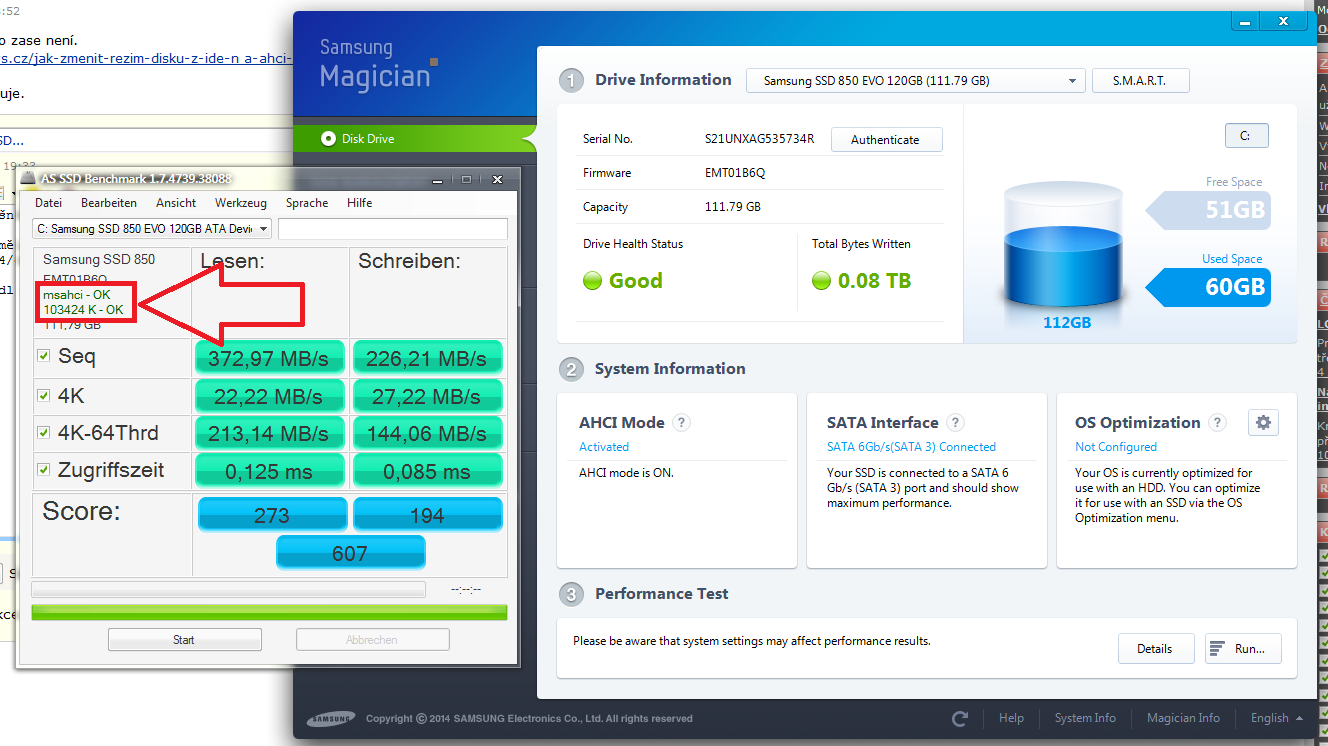Open the OS Optimization help question mark
The image size is (1328, 746).
point(1217,423)
